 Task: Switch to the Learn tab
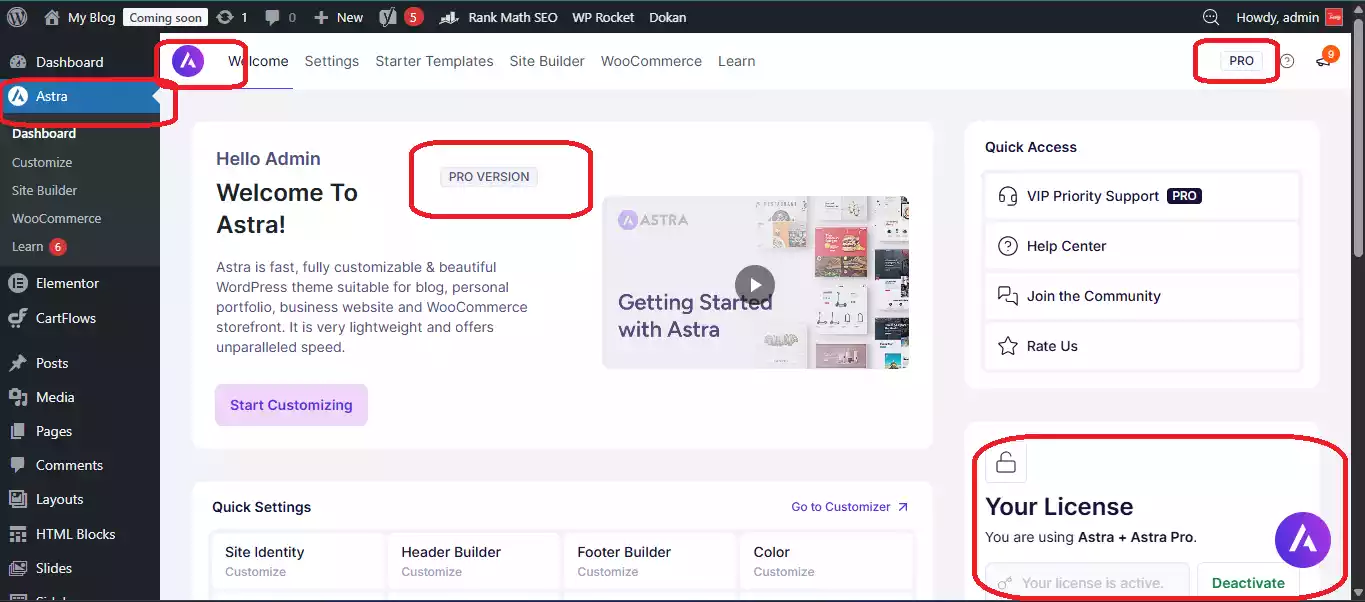tap(736, 61)
